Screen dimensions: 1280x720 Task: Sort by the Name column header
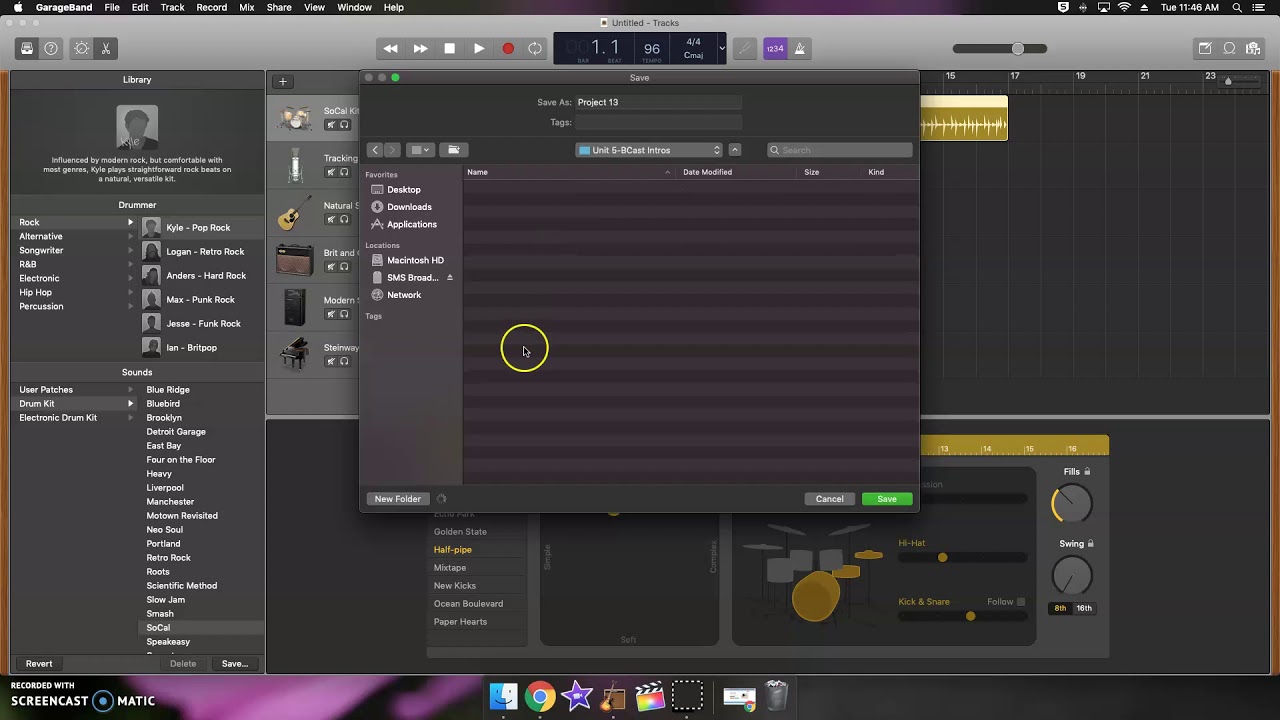coord(569,172)
